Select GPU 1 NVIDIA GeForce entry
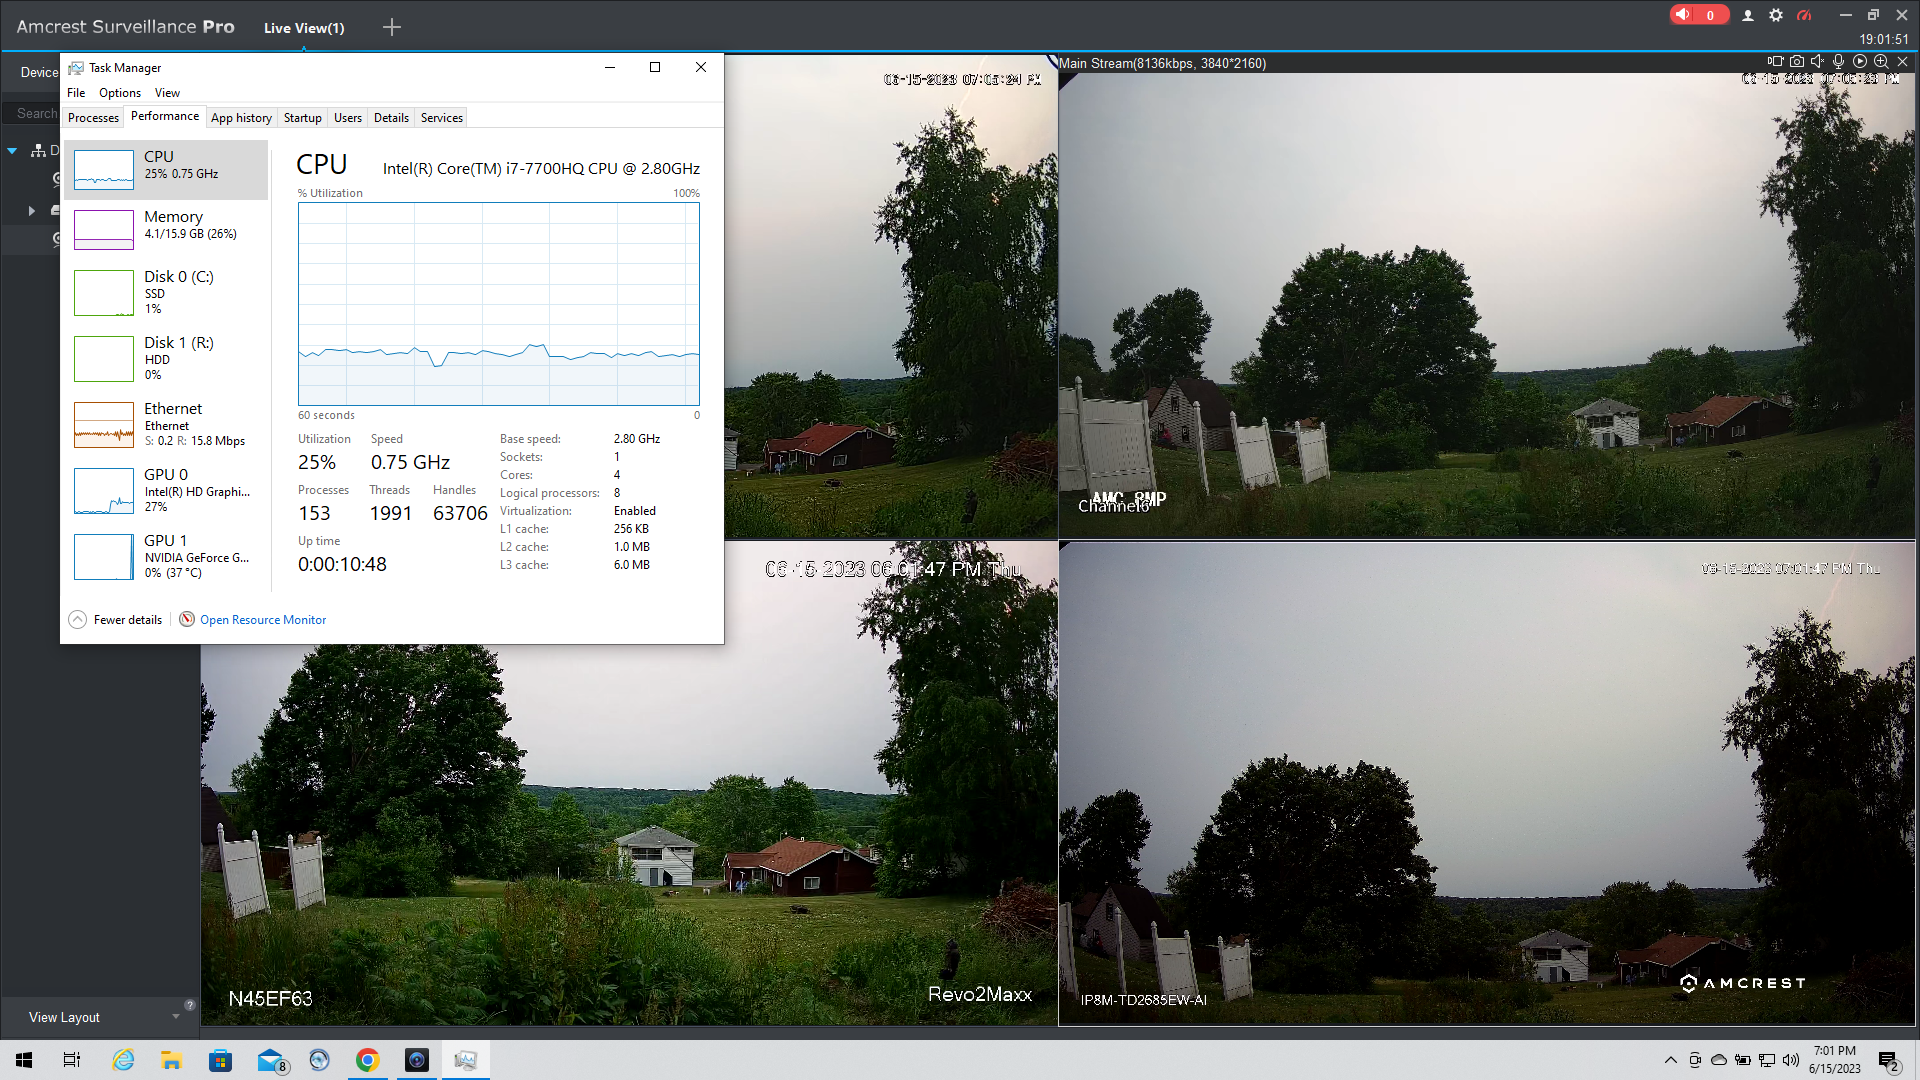Screen dimensions: 1920x1080 [x=166, y=556]
